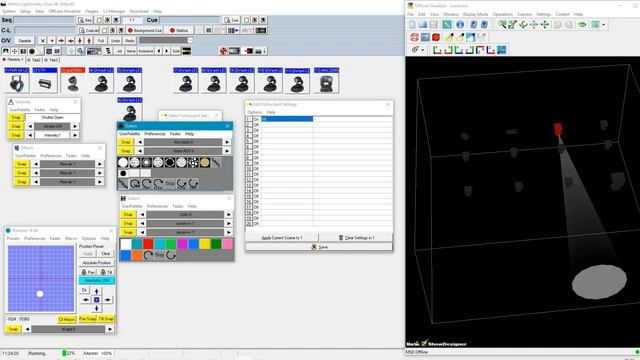Open the Options menu in Edit FollowSpot Settings

[254, 112]
